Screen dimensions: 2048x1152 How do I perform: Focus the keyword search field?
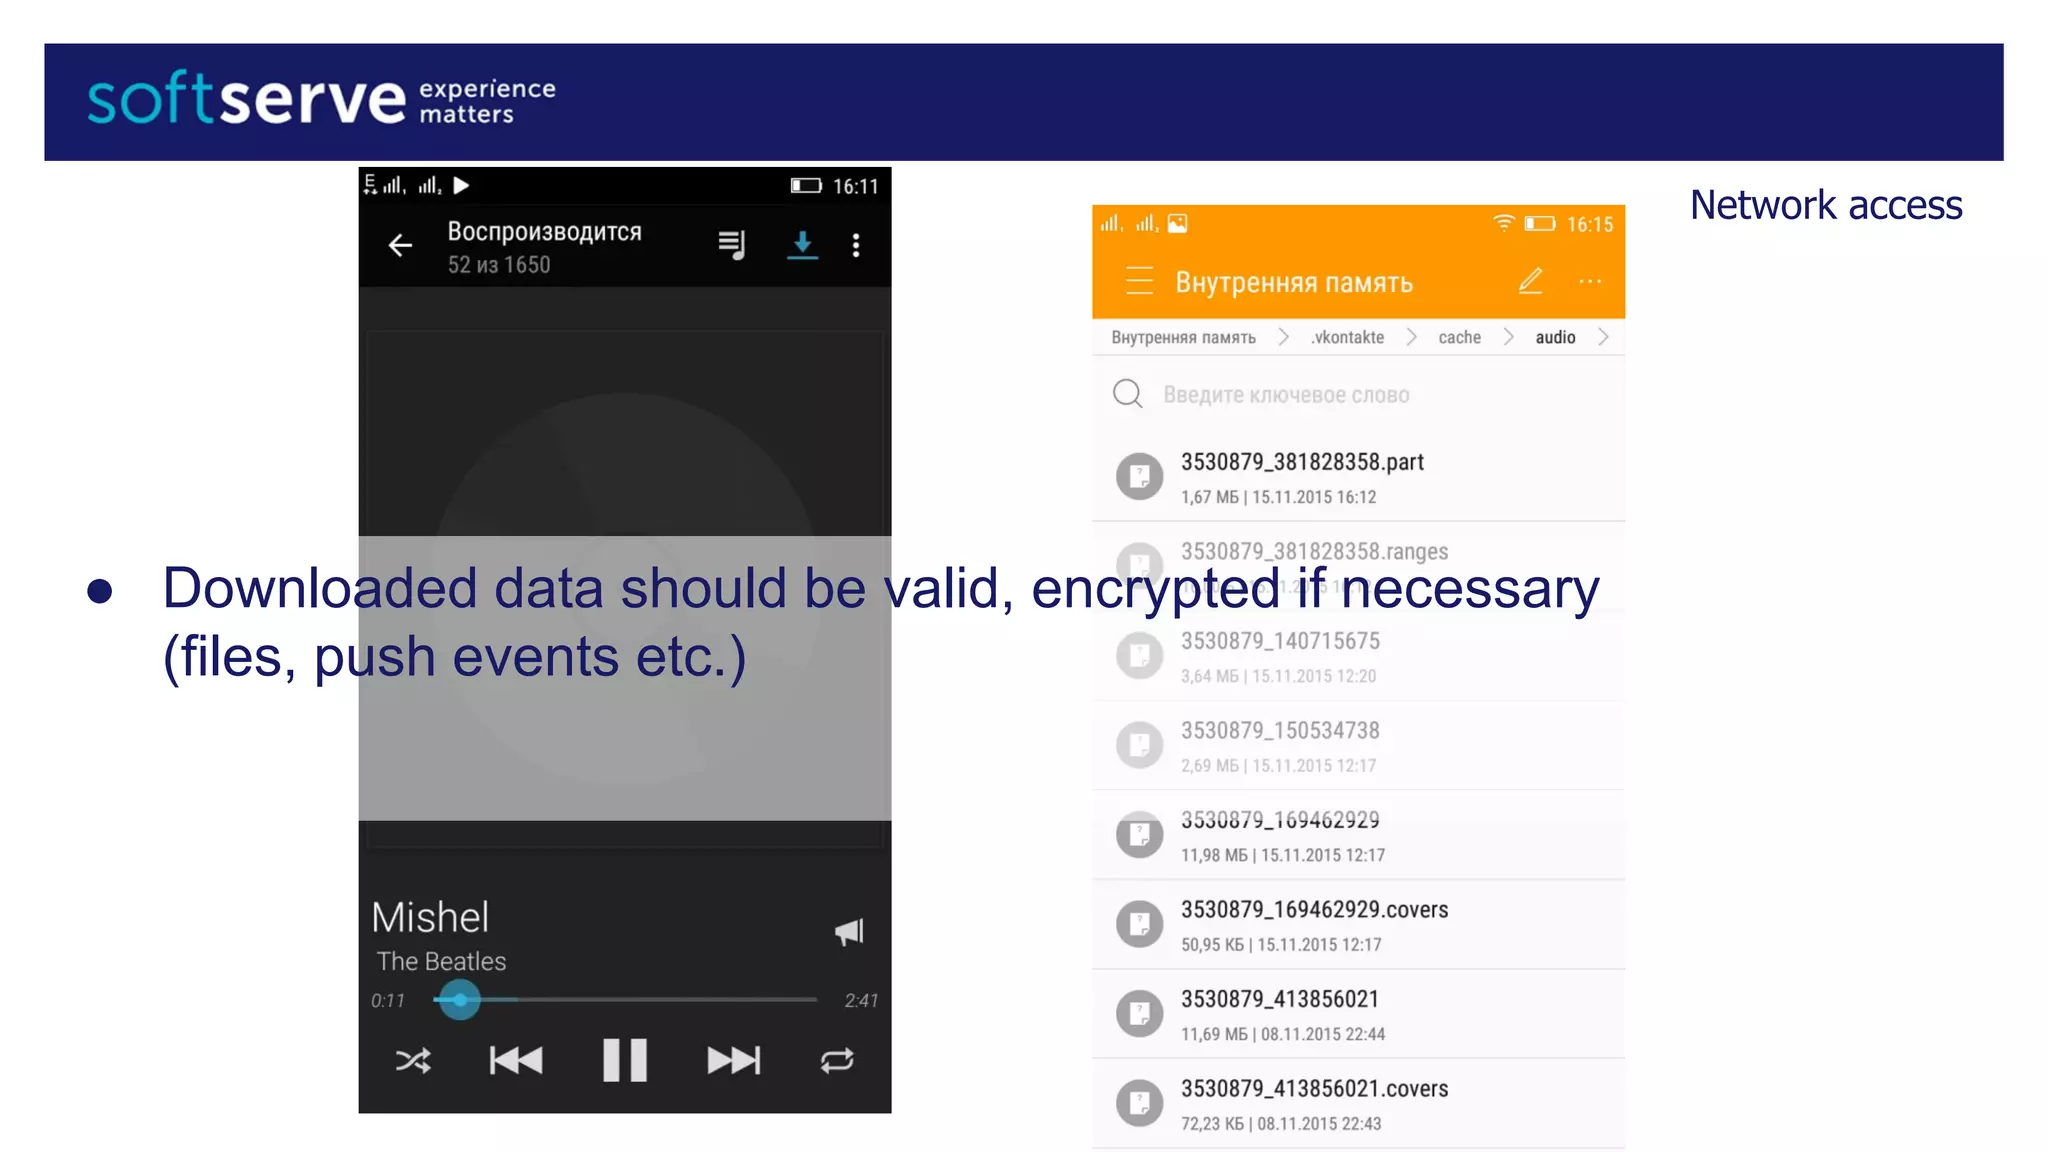[x=1358, y=394]
